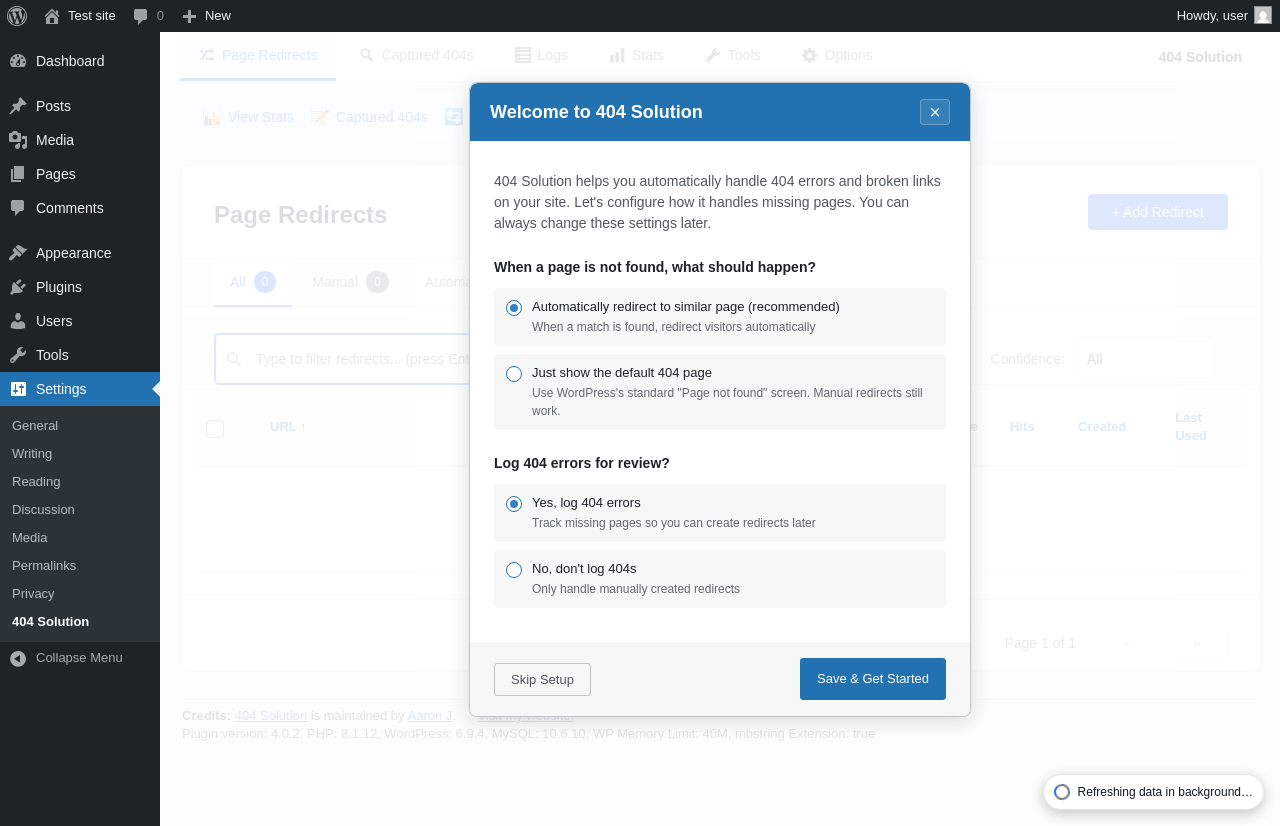
Task: Select the All redirects filter tab
Action: (253, 283)
